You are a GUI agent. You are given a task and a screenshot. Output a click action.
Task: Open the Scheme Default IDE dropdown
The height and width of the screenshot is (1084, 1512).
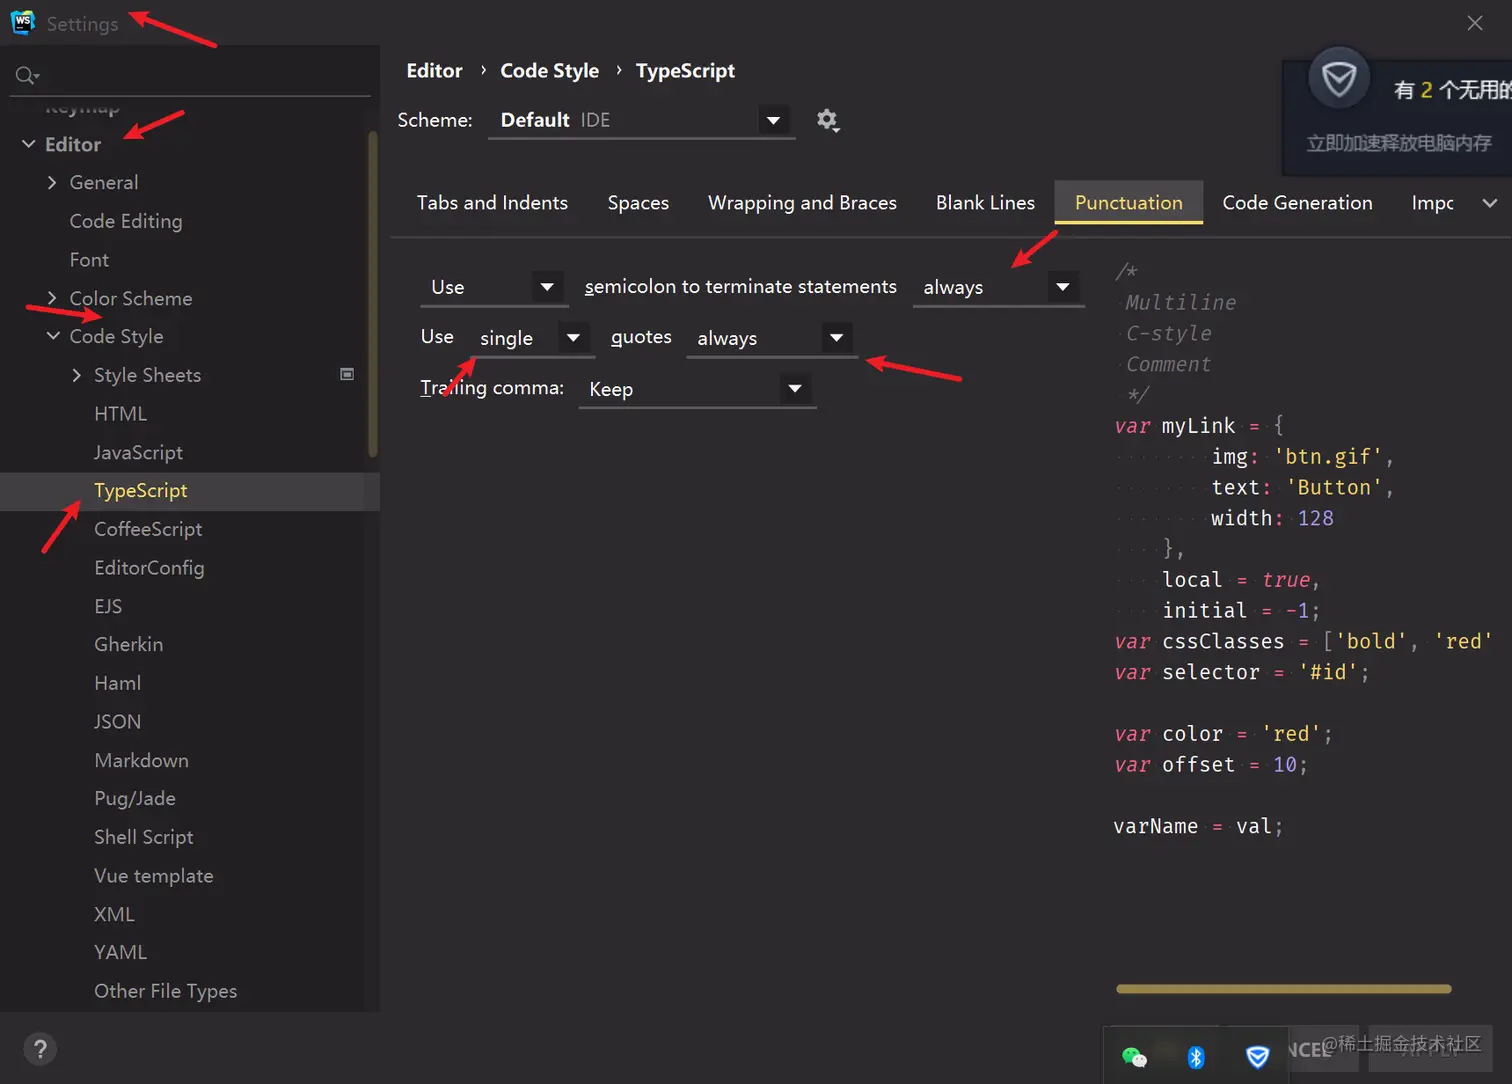pos(641,121)
